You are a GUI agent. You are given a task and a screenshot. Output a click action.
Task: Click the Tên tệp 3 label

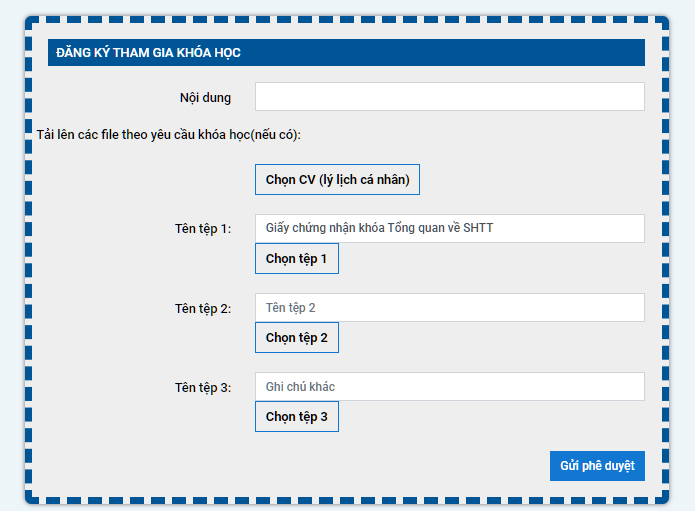coord(202,387)
